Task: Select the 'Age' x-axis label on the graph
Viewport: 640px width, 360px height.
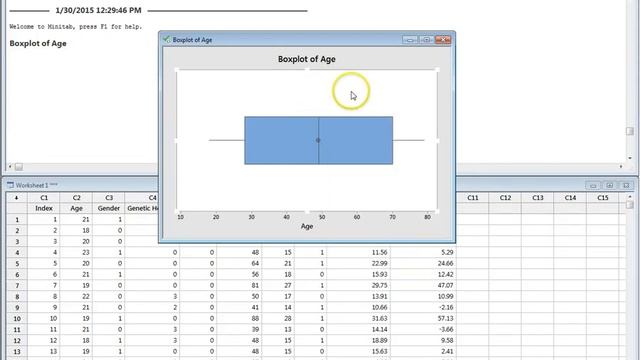Action: (x=307, y=226)
